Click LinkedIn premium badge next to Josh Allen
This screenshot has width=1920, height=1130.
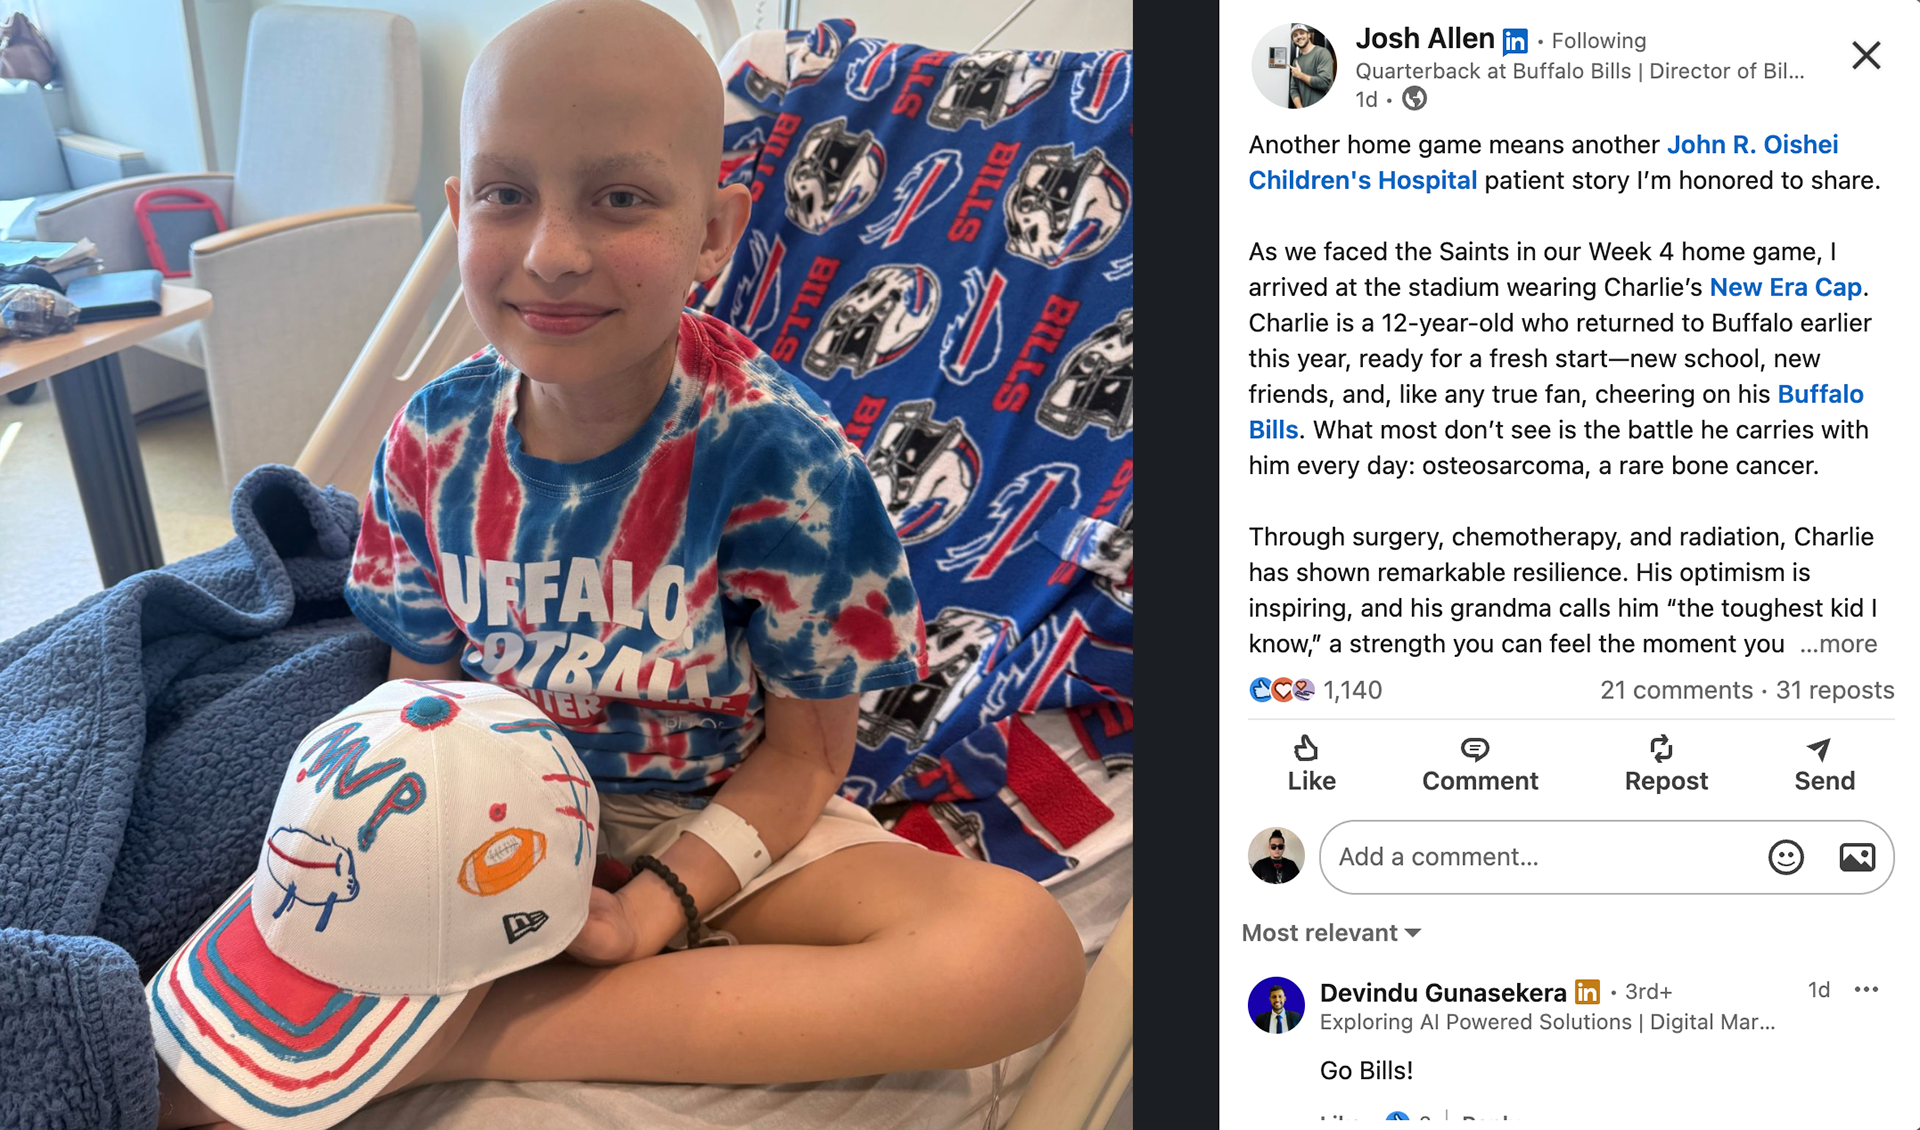coord(1515,41)
